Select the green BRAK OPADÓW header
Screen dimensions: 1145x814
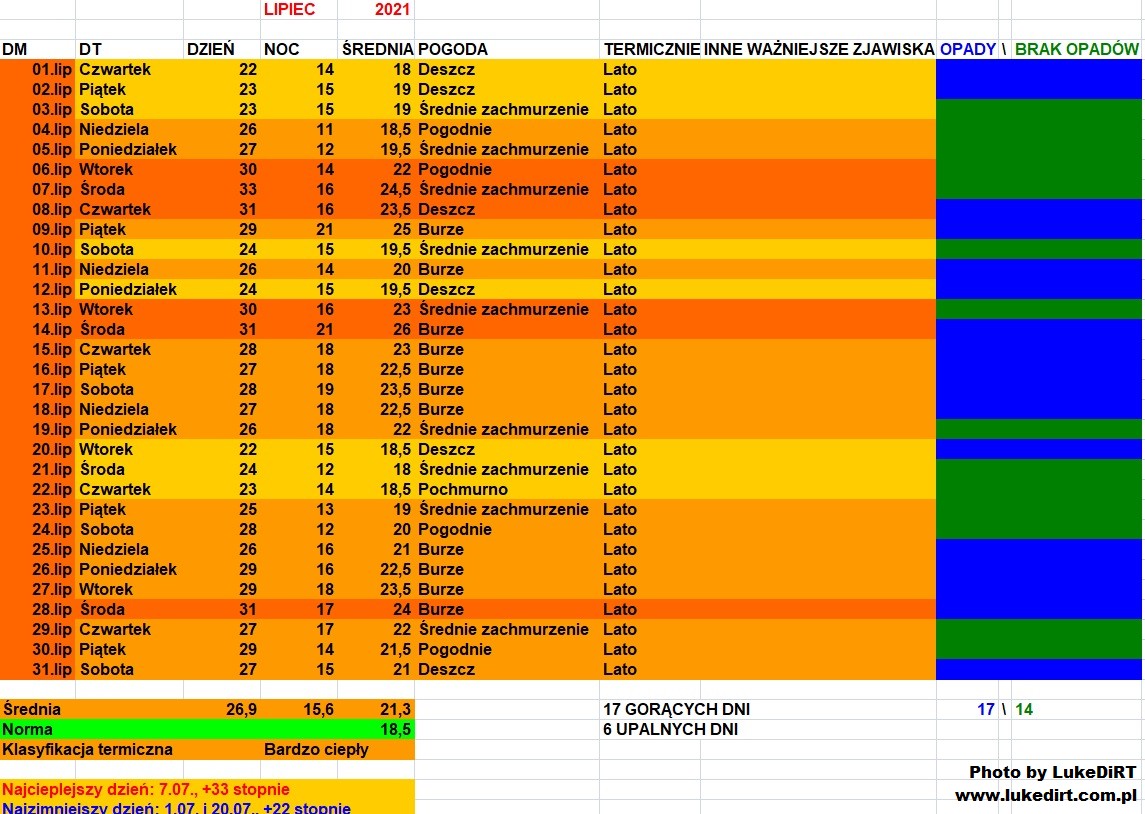pos(1076,49)
